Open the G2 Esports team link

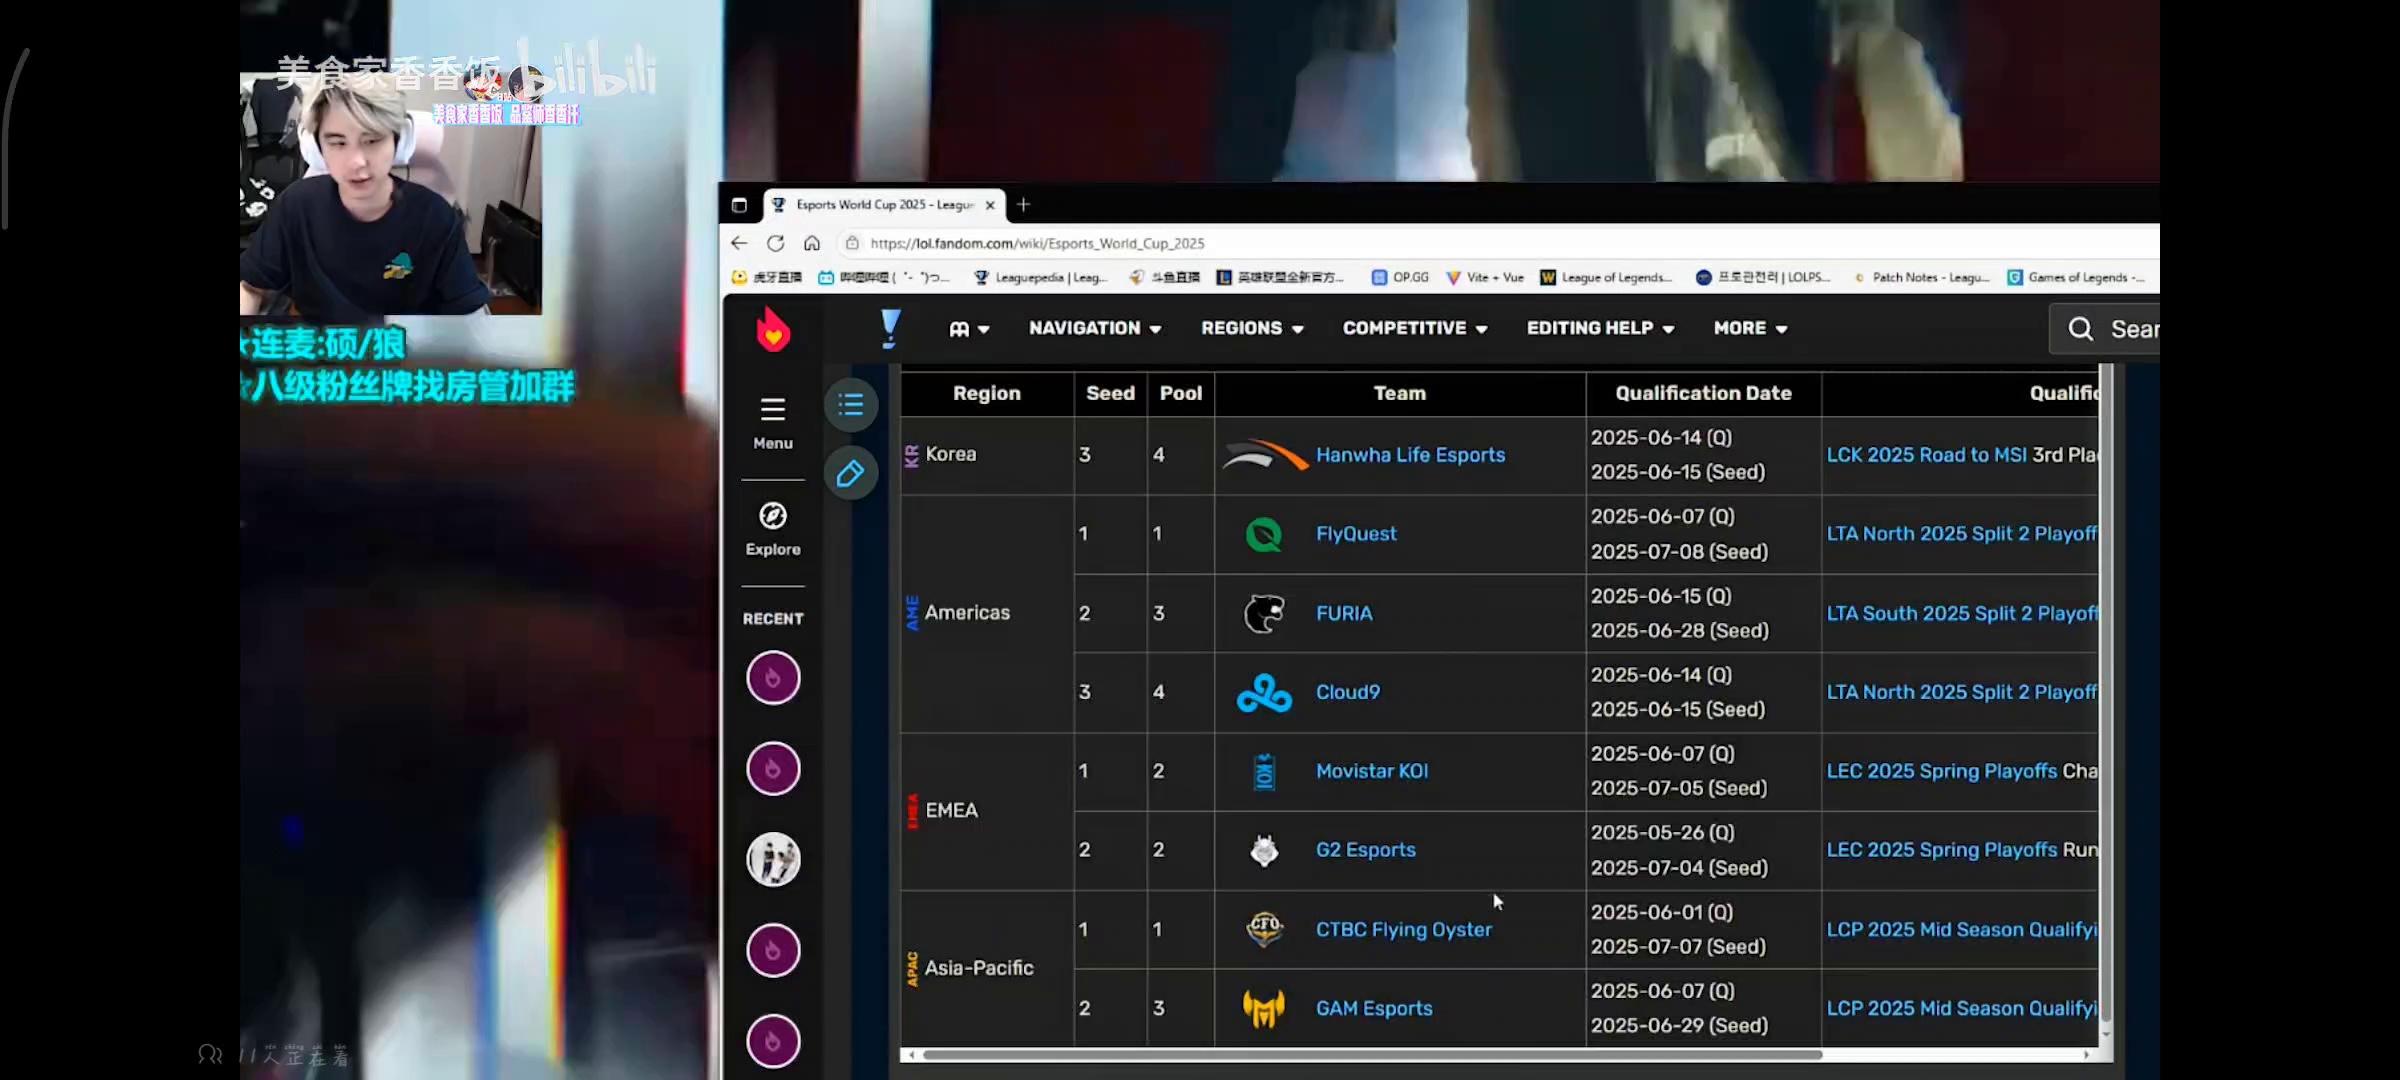tap(1366, 850)
